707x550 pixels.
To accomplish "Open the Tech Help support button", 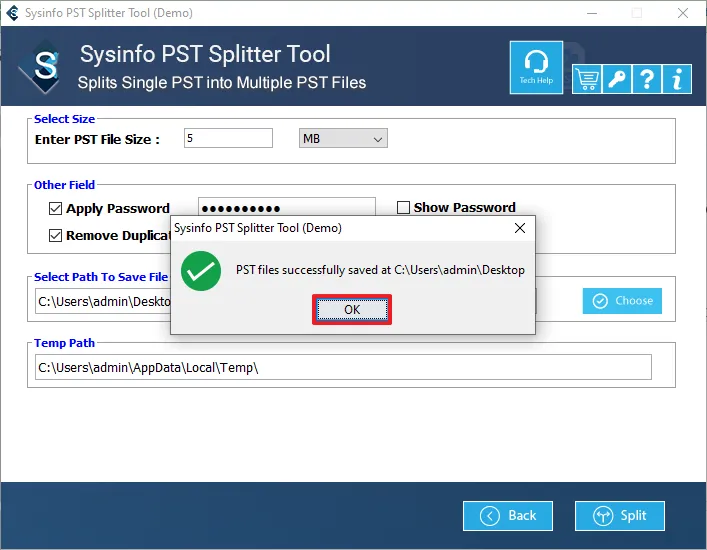I will (536, 68).
